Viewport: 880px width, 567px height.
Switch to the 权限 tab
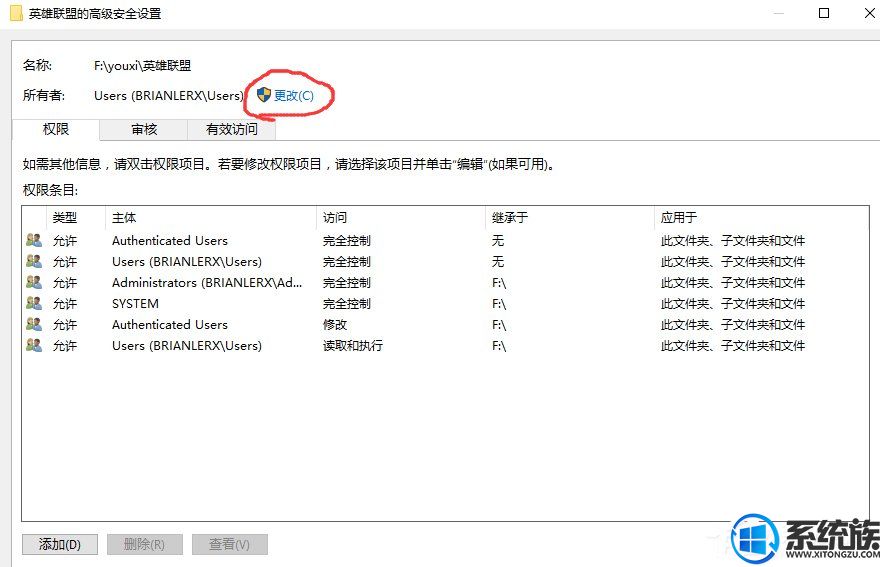pyautogui.click(x=56, y=130)
